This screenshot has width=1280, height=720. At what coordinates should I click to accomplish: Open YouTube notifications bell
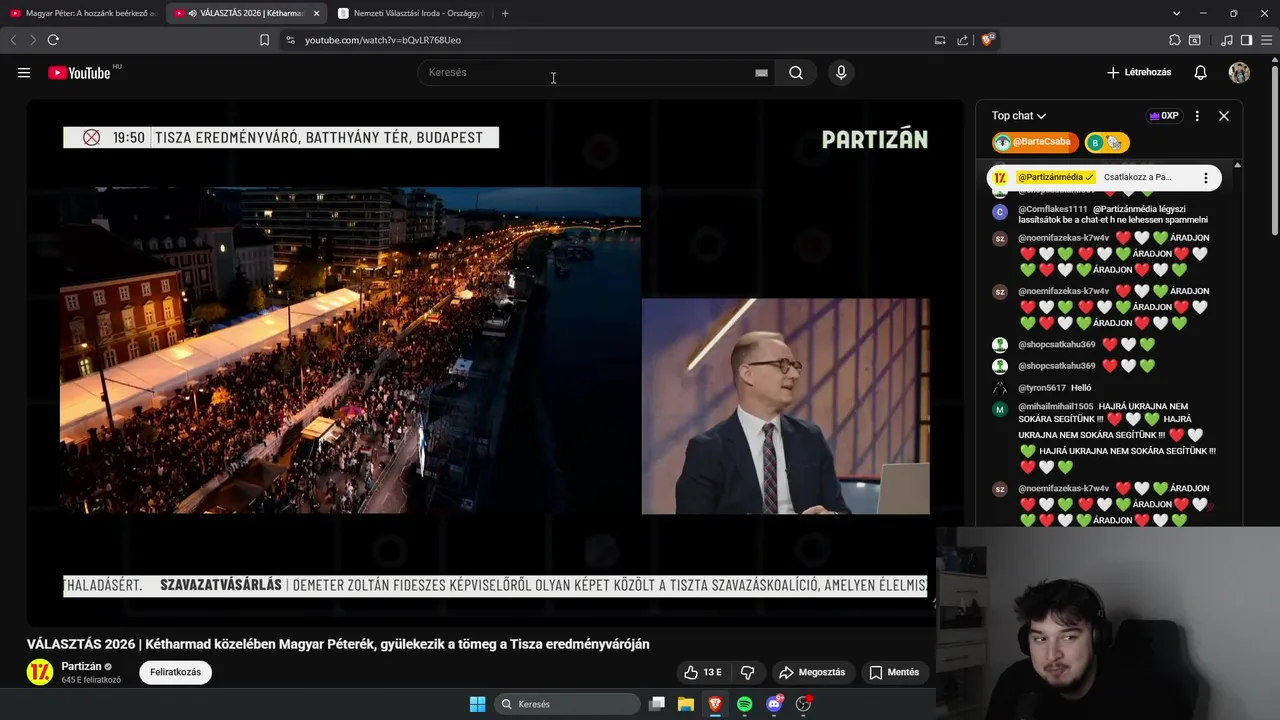pyautogui.click(x=1201, y=72)
